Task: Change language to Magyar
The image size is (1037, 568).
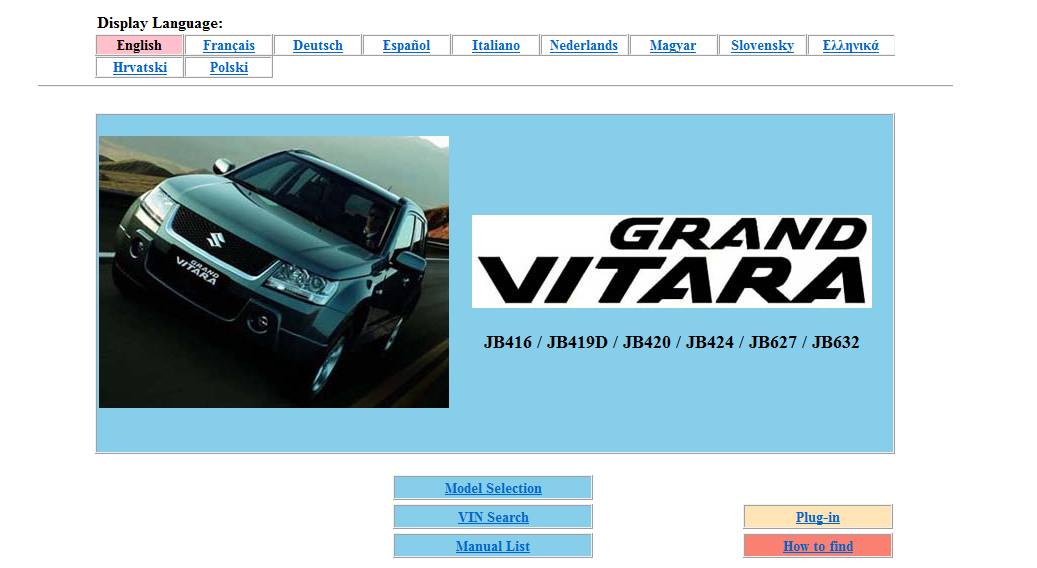Action: [673, 46]
